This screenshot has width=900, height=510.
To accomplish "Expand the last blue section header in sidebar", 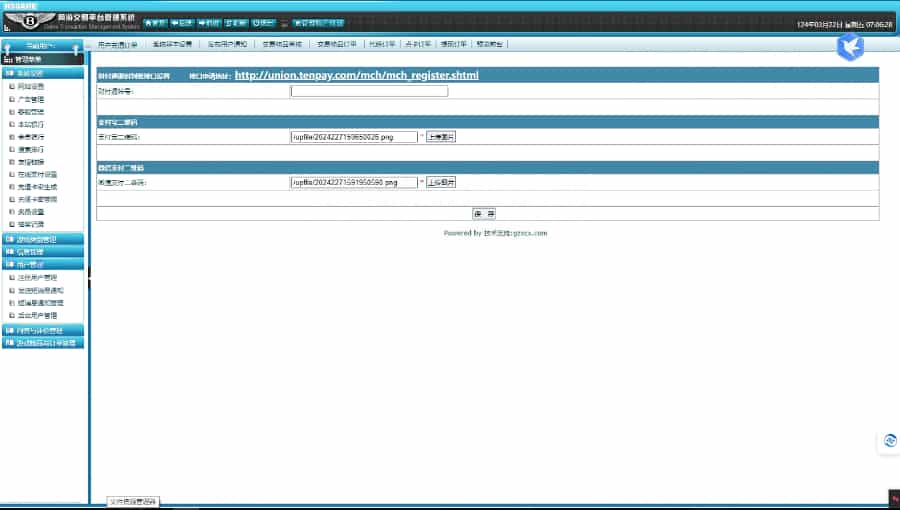I will click(43, 343).
